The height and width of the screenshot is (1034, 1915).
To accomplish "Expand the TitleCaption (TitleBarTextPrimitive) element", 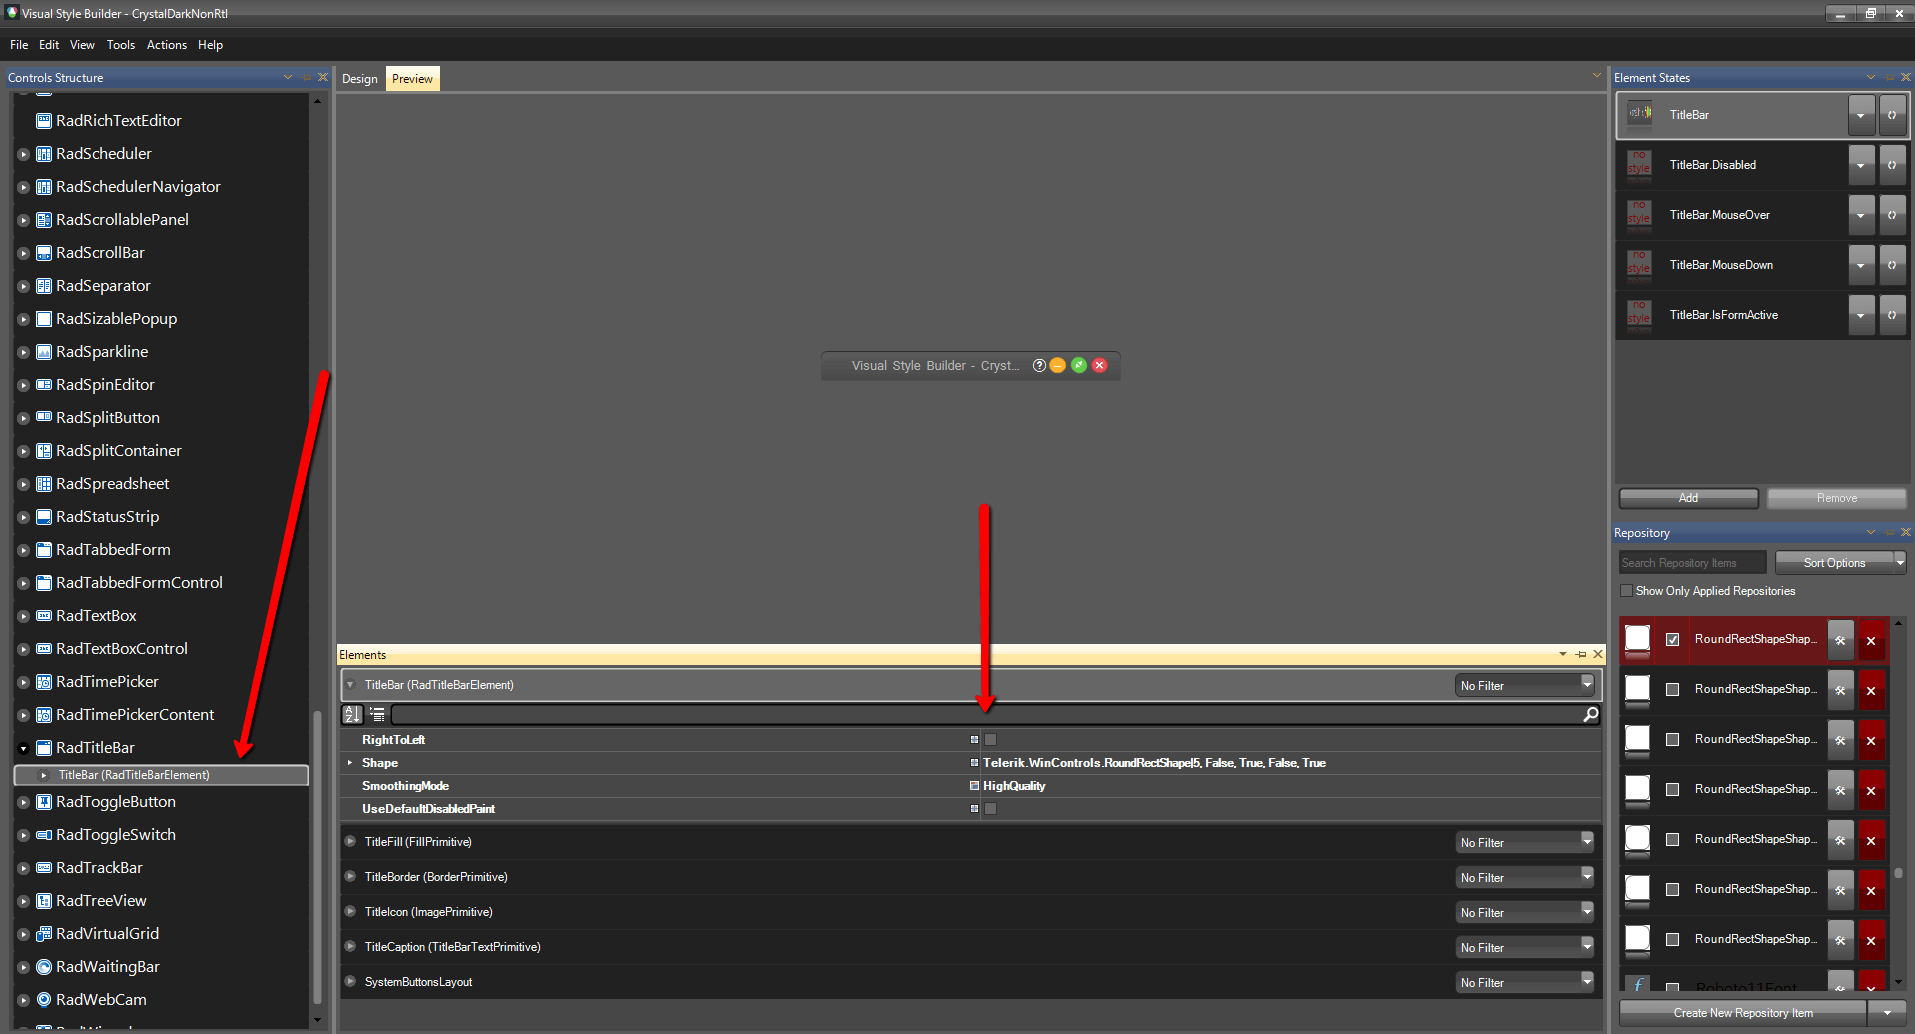I will tap(350, 946).
